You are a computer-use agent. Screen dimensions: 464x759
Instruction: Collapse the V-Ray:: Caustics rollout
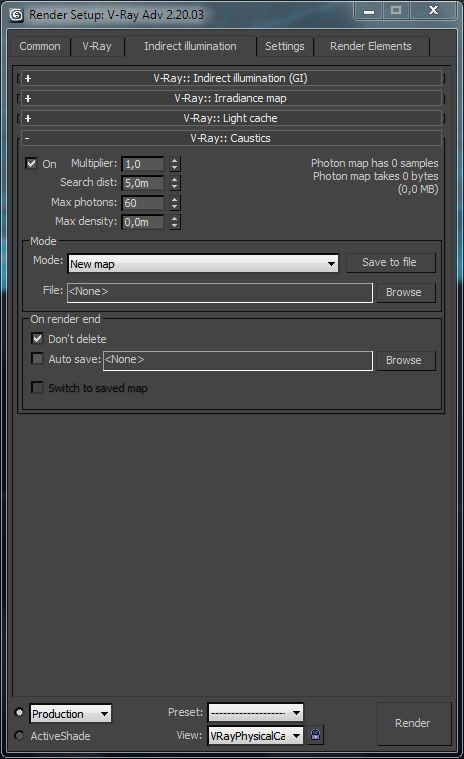tap(230, 138)
